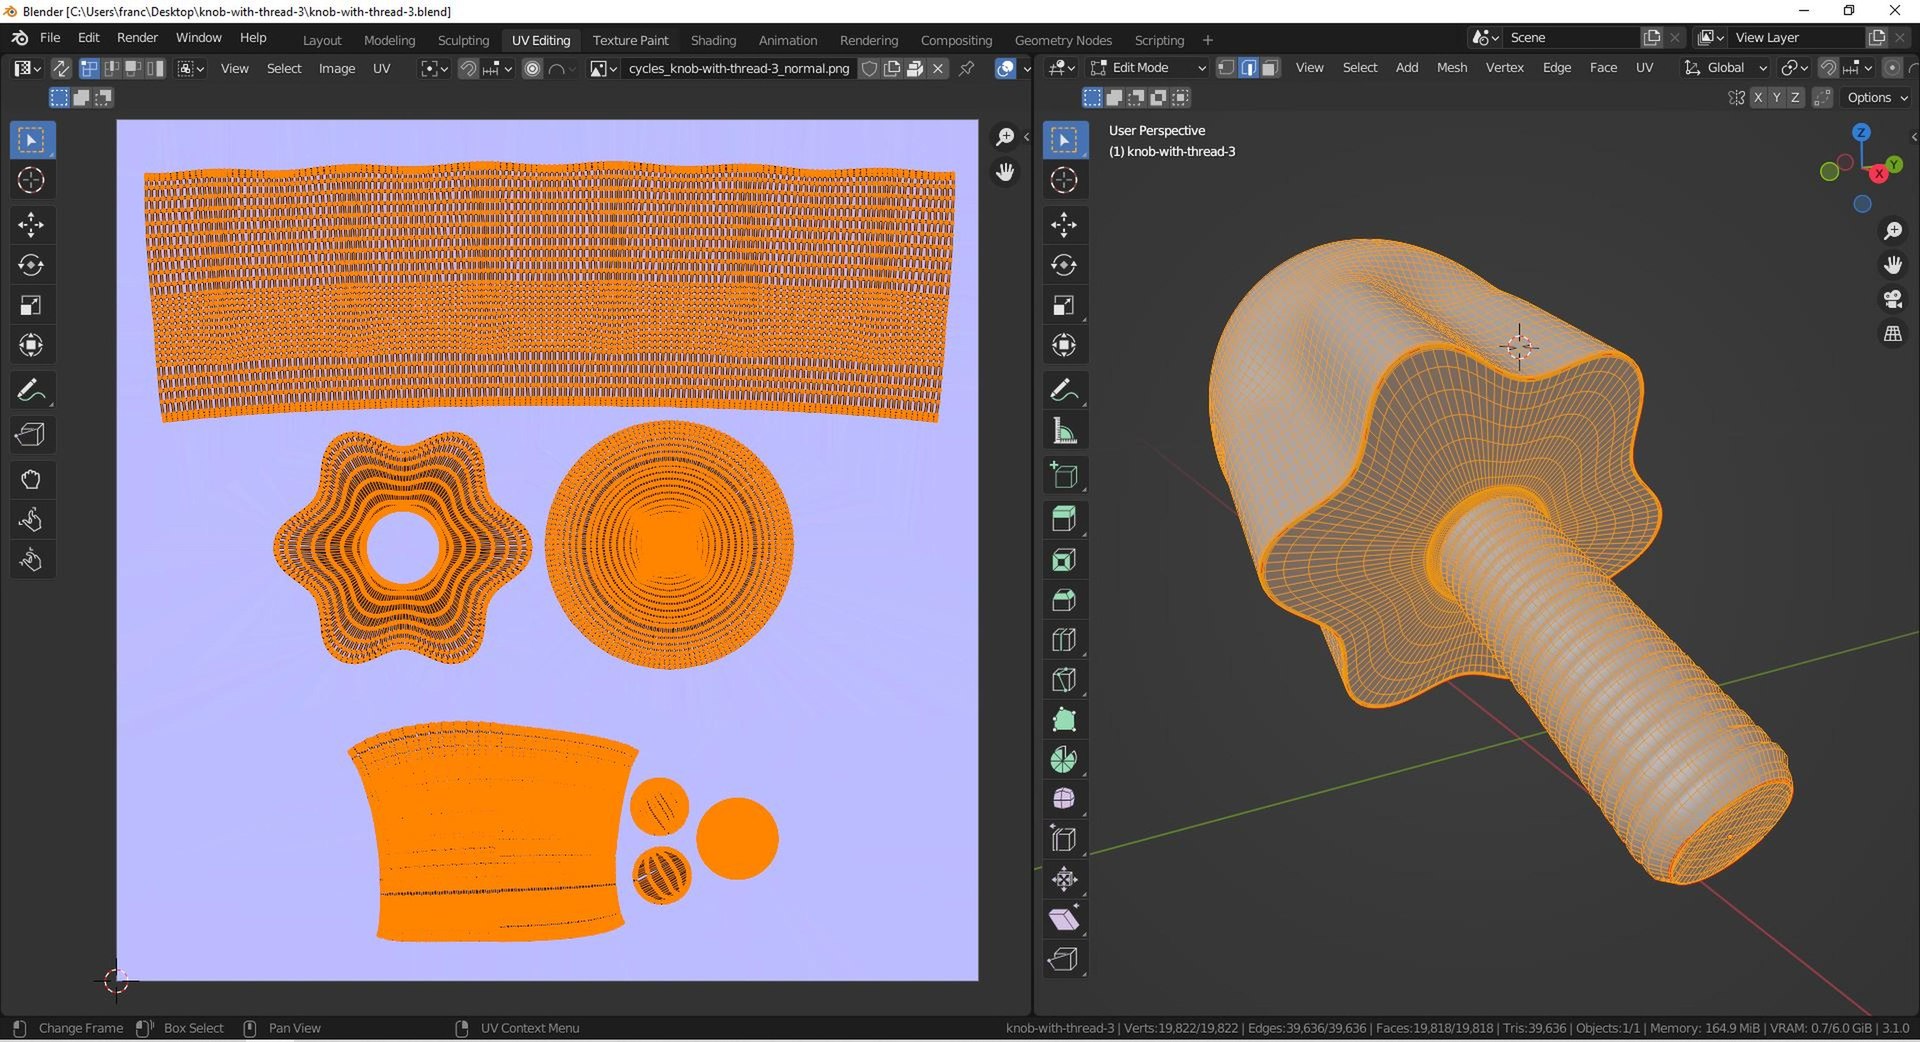Select the UV Pinch sculpt tool
This screenshot has width=1920, height=1042.
coord(31,560)
